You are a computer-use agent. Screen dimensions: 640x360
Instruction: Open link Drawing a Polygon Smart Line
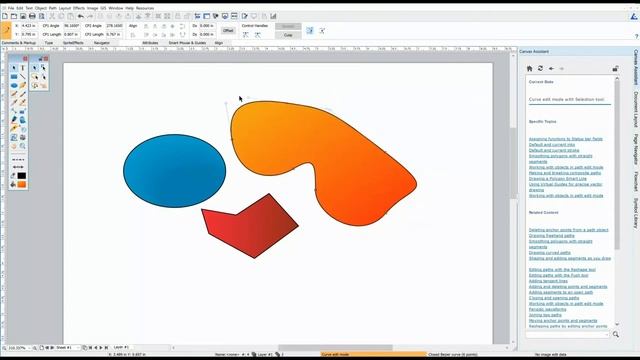(558, 179)
